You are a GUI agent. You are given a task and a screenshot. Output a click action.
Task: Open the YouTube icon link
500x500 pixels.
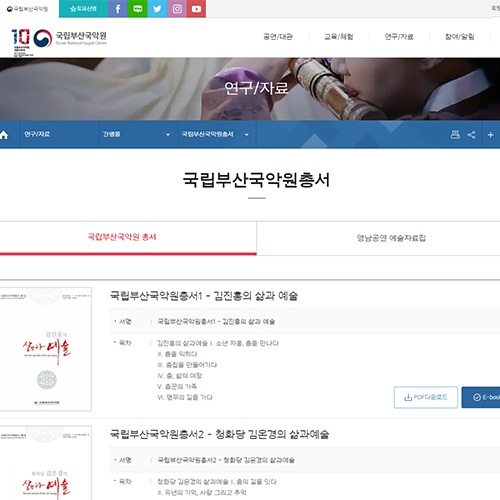[x=196, y=9]
